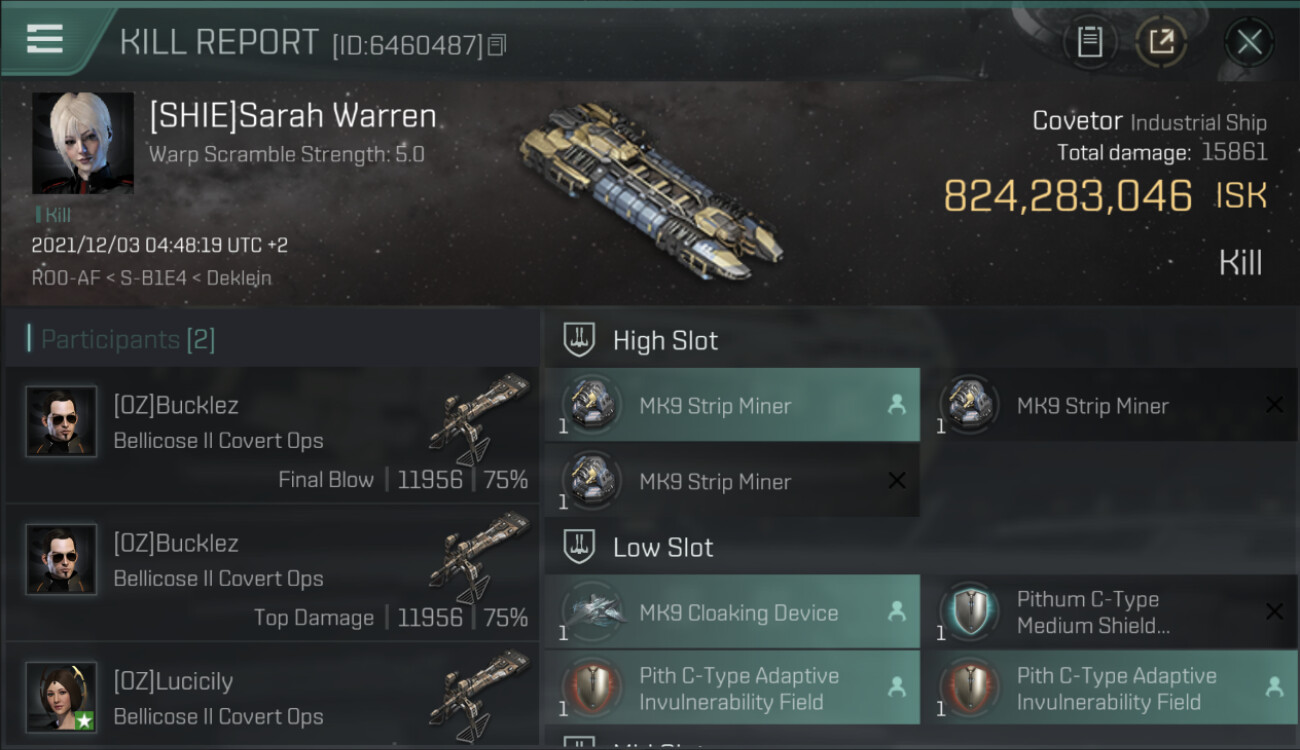The image size is (1300, 750).
Task: Select the Covetor ship image
Action: click(650, 190)
